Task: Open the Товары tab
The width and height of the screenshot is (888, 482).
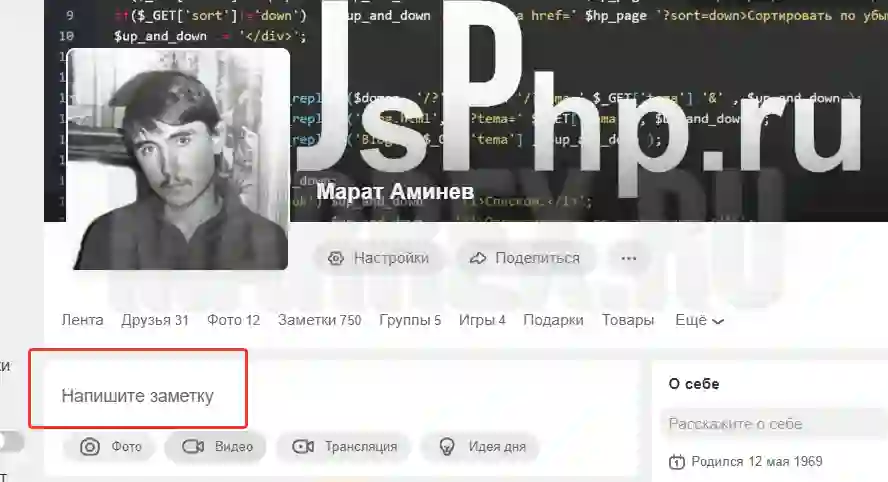Action: (627, 320)
